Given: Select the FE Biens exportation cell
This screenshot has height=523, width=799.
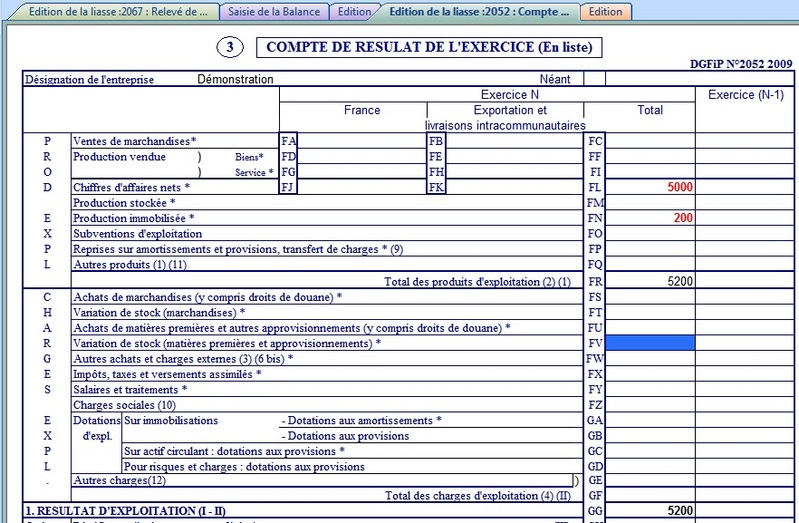Looking at the screenshot, I should [514, 156].
